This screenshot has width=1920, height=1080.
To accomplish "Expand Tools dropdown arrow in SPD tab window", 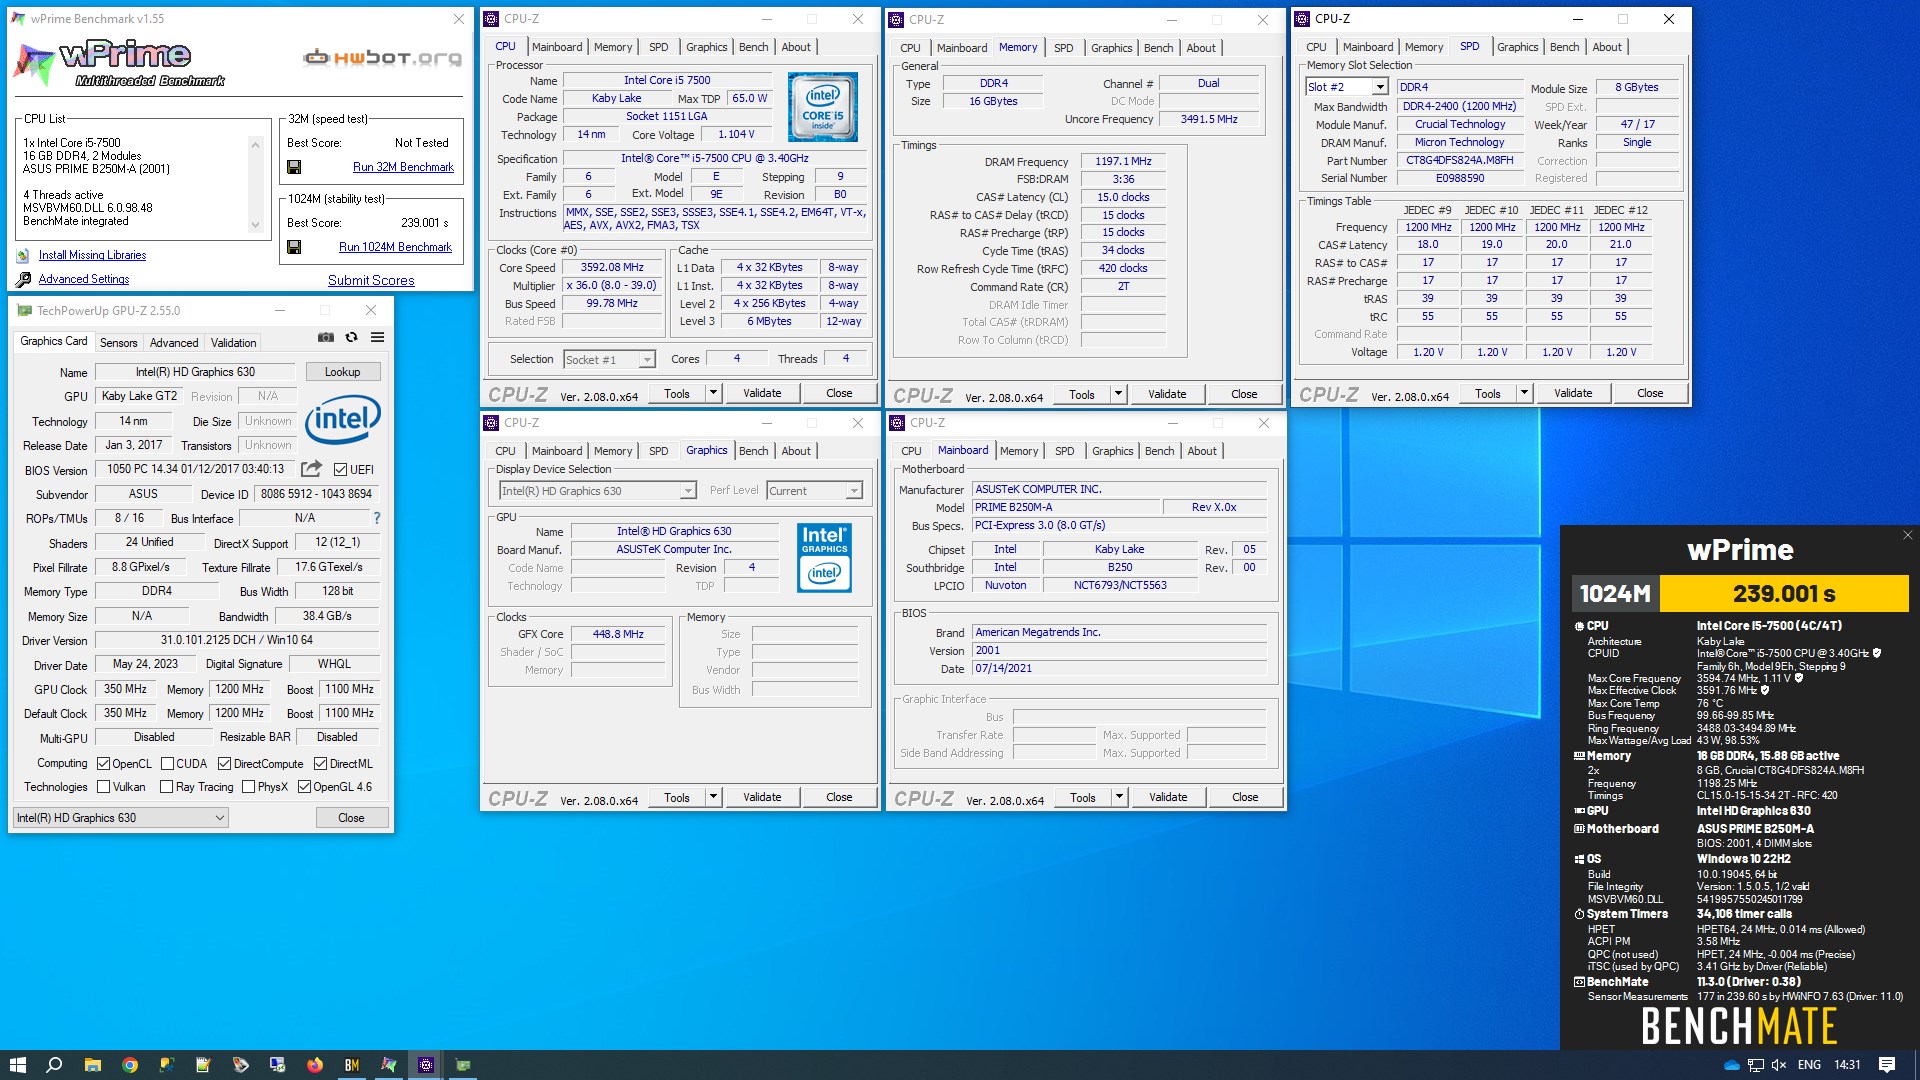I will coord(1524,393).
